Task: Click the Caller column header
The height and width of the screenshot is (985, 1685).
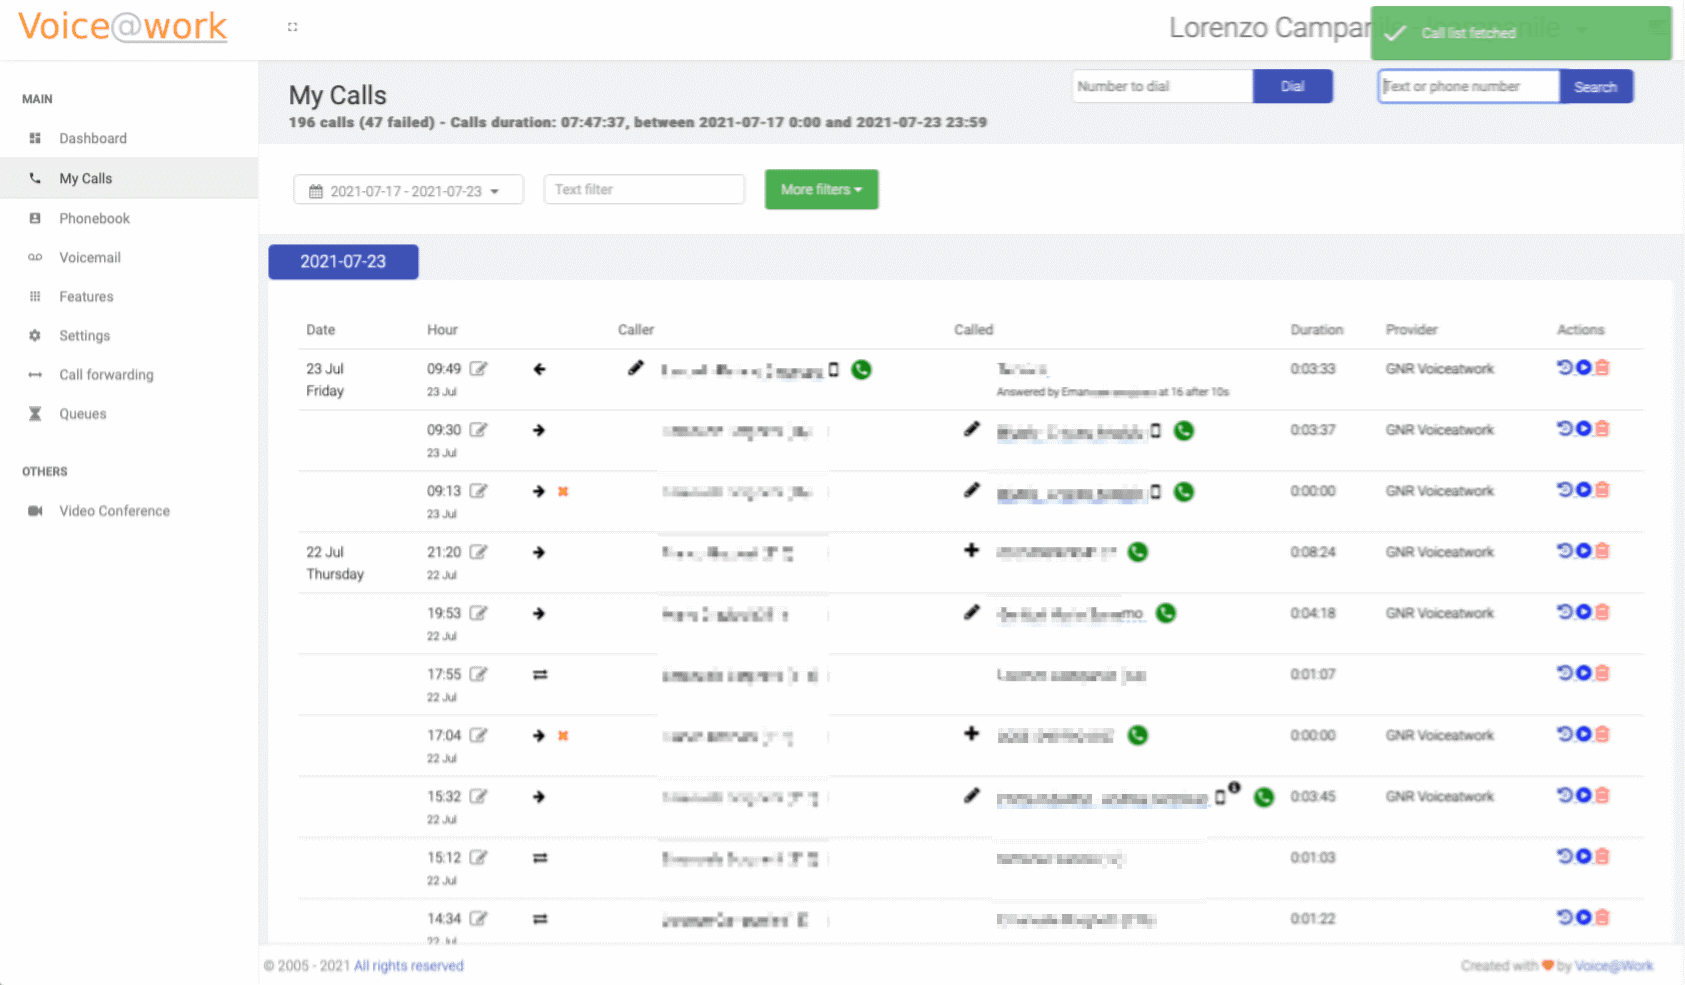Action: pos(636,329)
